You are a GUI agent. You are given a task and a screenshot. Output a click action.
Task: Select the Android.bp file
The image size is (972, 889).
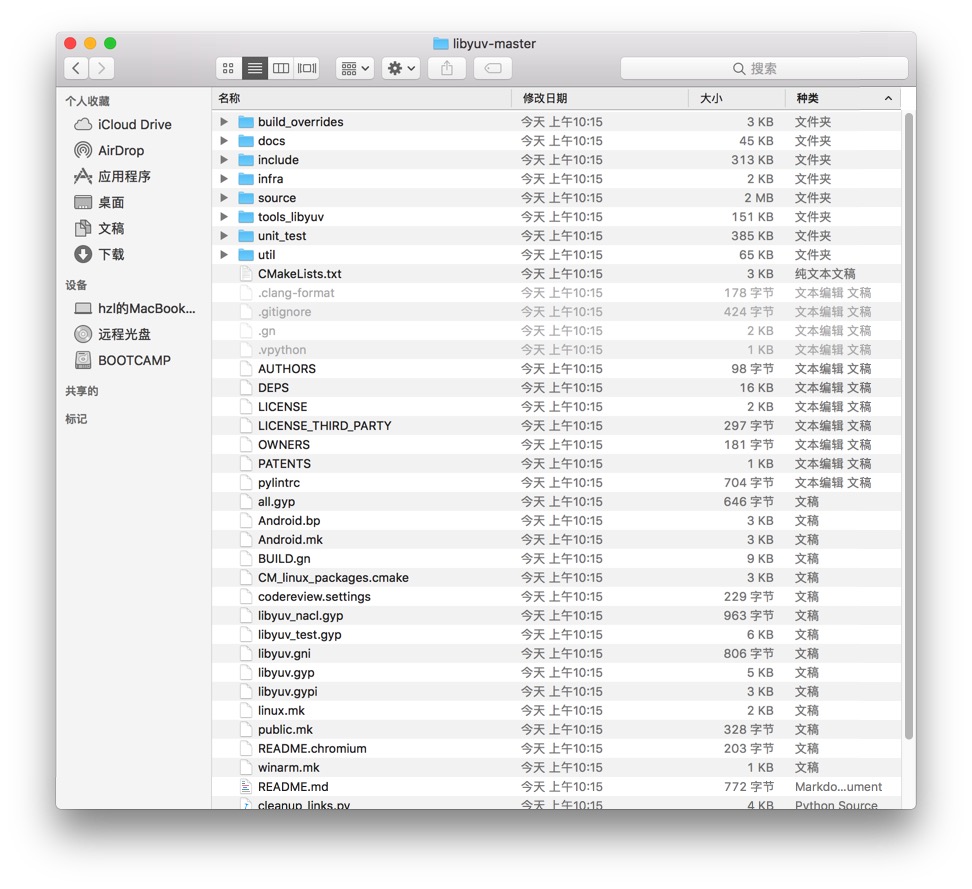click(556, 521)
